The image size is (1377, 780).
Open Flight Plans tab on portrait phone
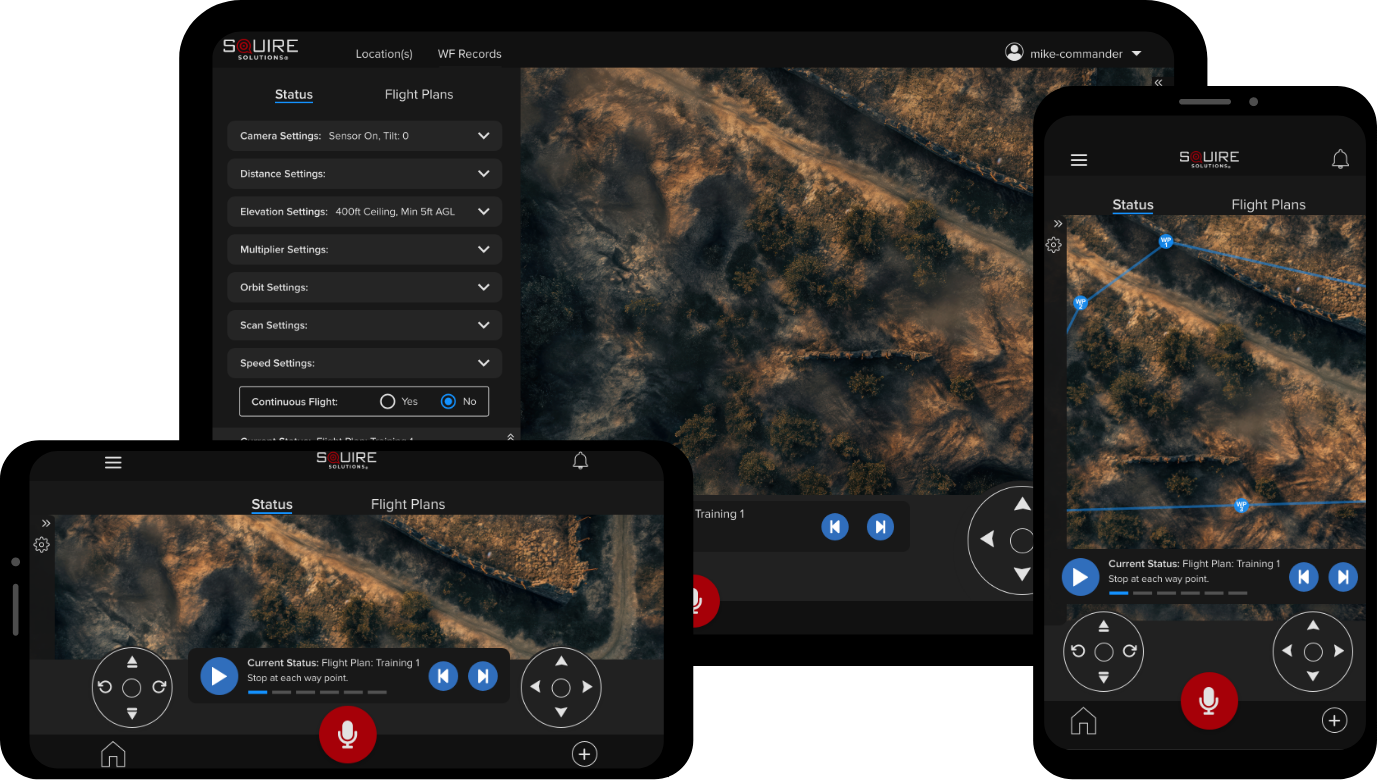(x=1268, y=205)
